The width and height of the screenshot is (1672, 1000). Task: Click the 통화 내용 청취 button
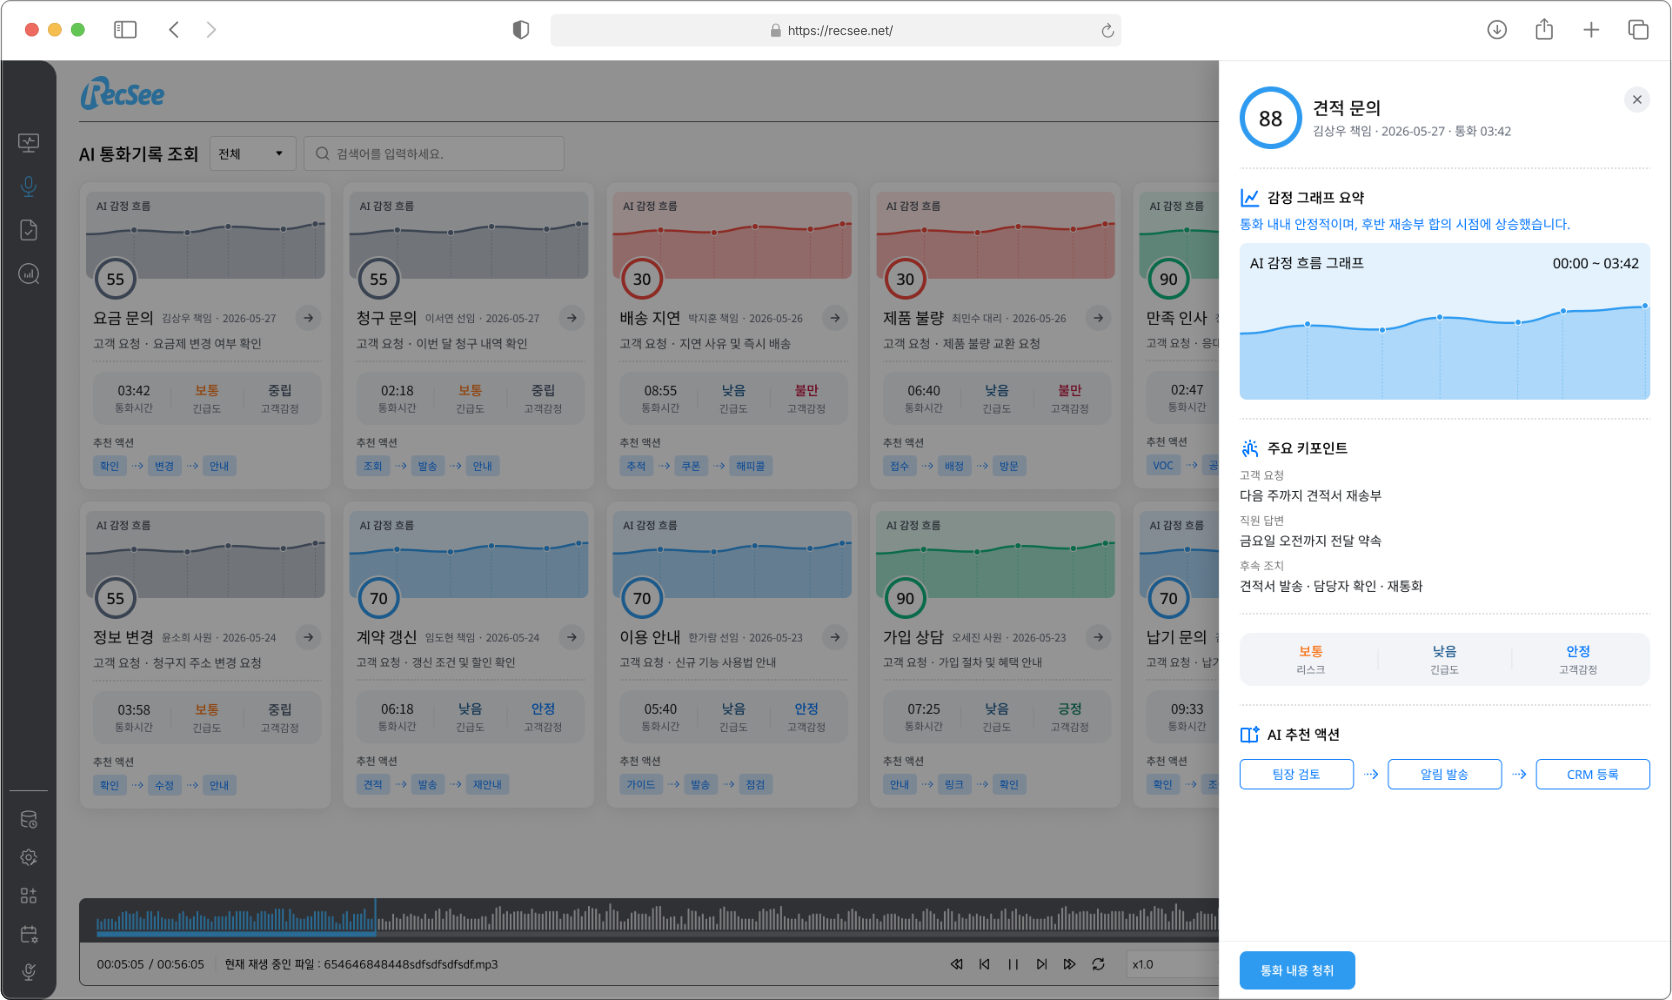pos(1297,970)
